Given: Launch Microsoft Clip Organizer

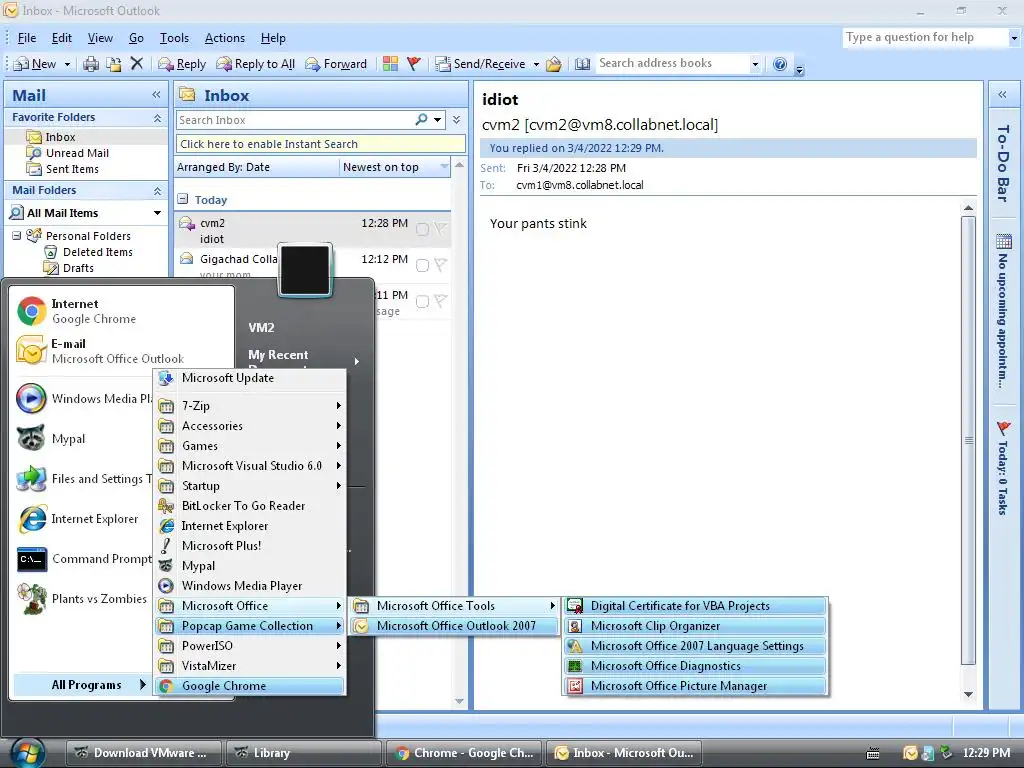Looking at the screenshot, I should 696,626.
